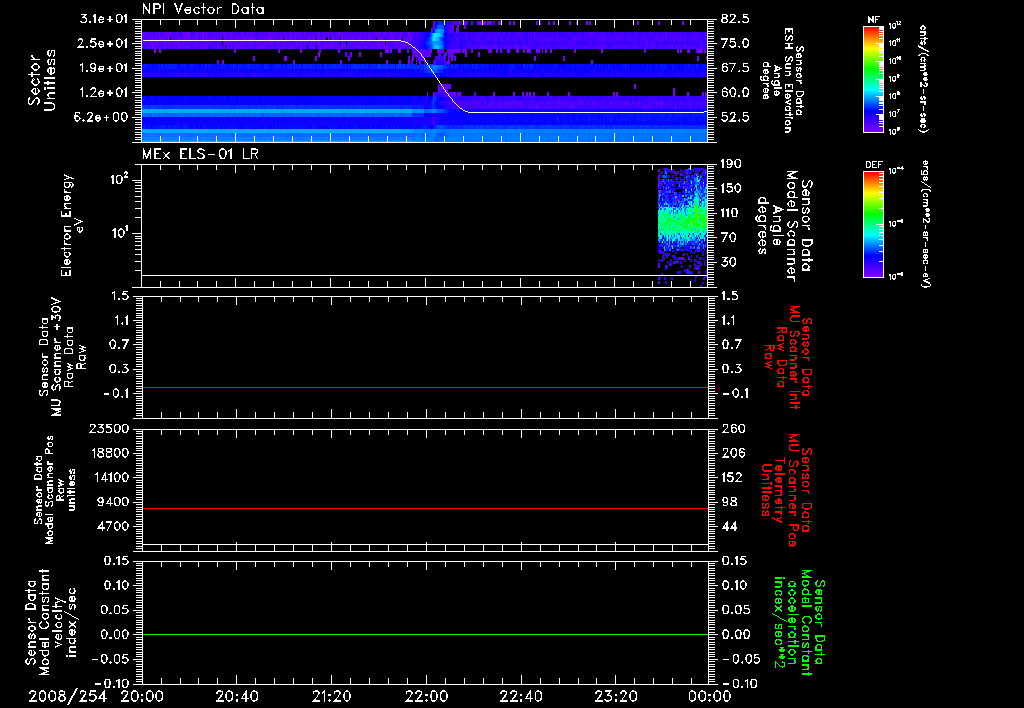1024x708 pixels.
Task: Click the red "MU Scanner Pos Telemetry" label
Action: (x=786, y=490)
